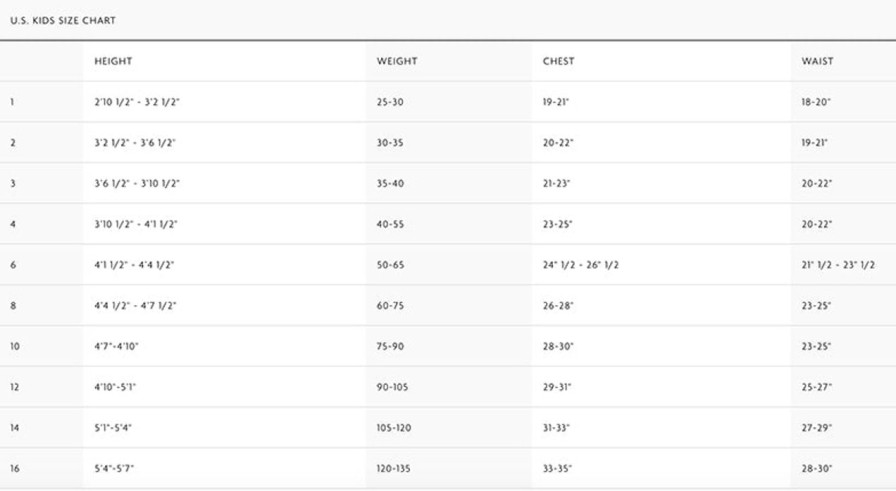Screen dimensions: 896x491
Task: Select the WEIGHT column header
Action: [397, 61]
